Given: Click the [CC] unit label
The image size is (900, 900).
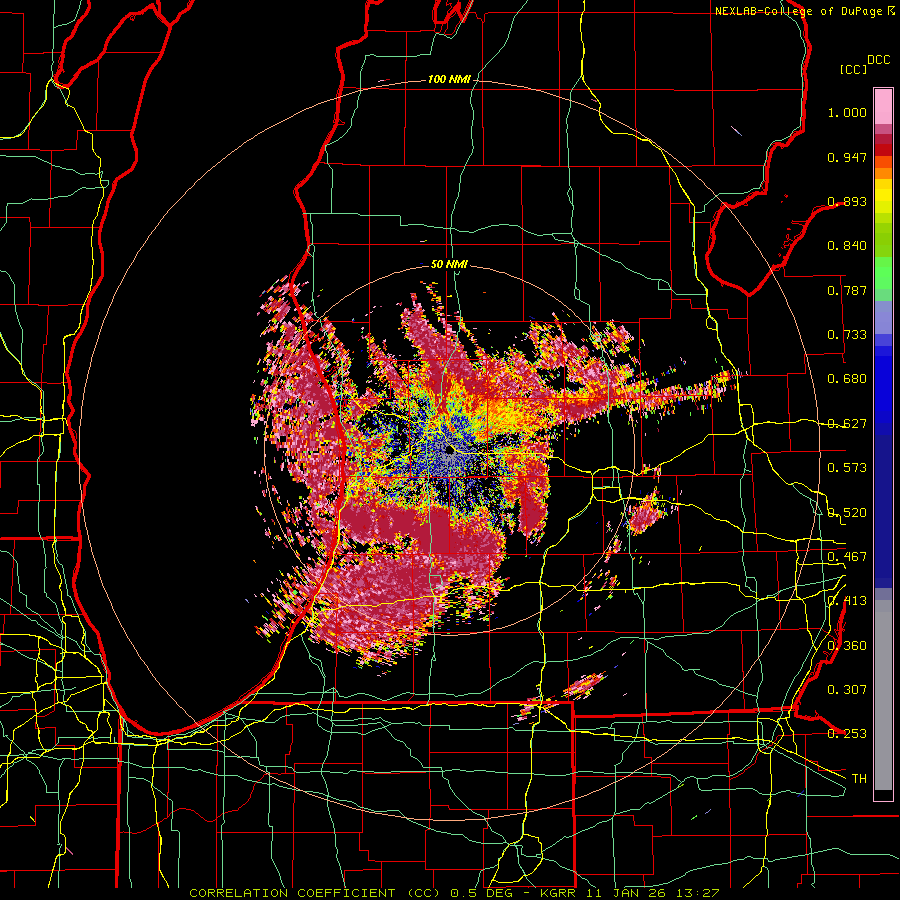Looking at the screenshot, I should click(x=854, y=69).
